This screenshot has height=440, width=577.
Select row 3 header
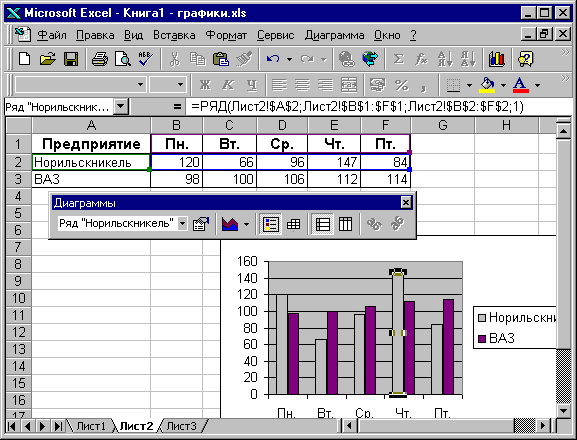click(18, 179)
